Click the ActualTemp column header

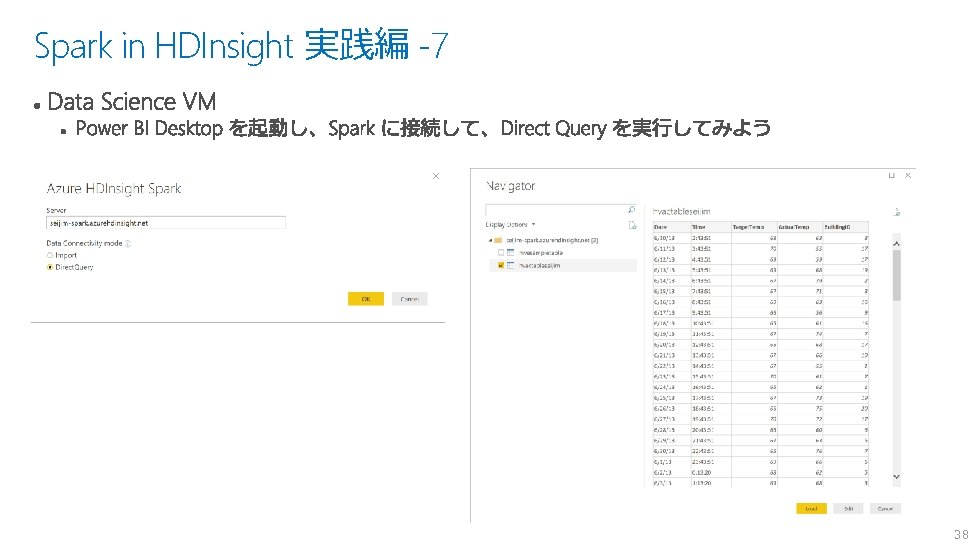[x=800, y=227]
